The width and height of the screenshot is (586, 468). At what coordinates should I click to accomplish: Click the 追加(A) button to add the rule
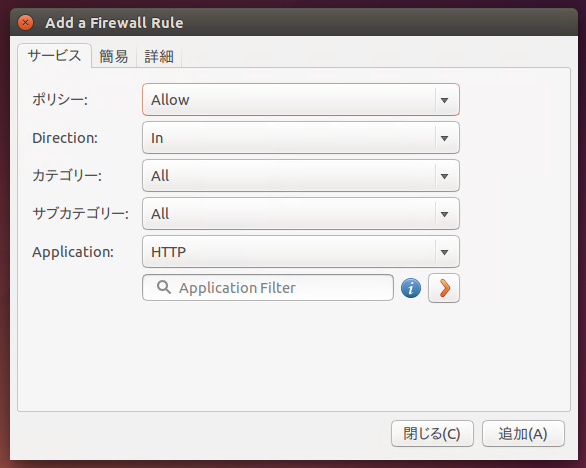pos(523,434)
